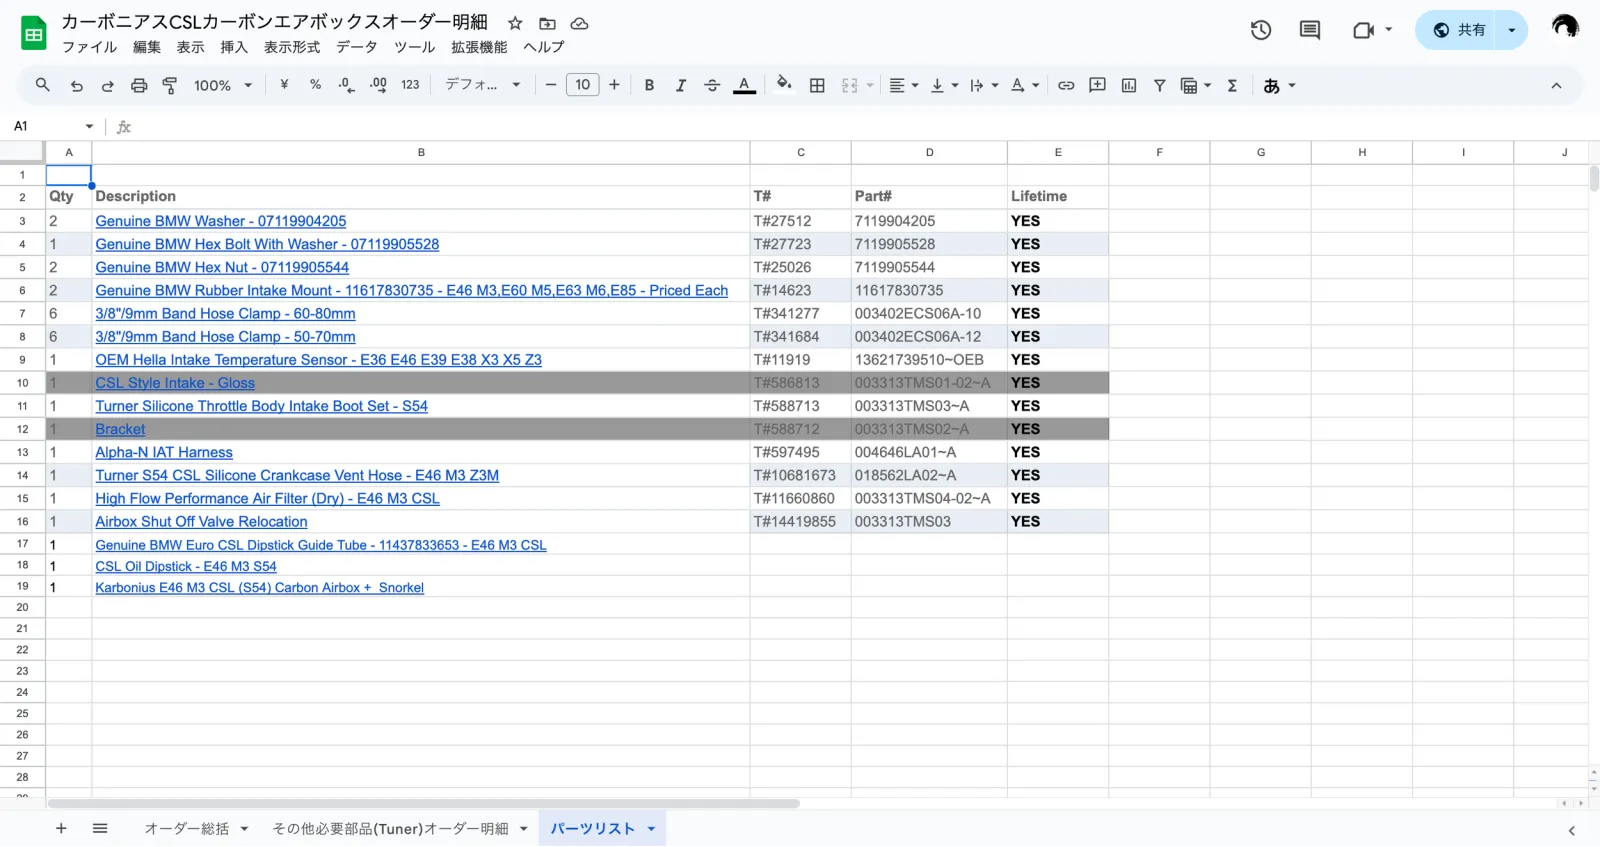Image resolution: width=1600 pixels, height=847 pixels.
Task: Open the comments panel icon
Action: pos(1310,30)
